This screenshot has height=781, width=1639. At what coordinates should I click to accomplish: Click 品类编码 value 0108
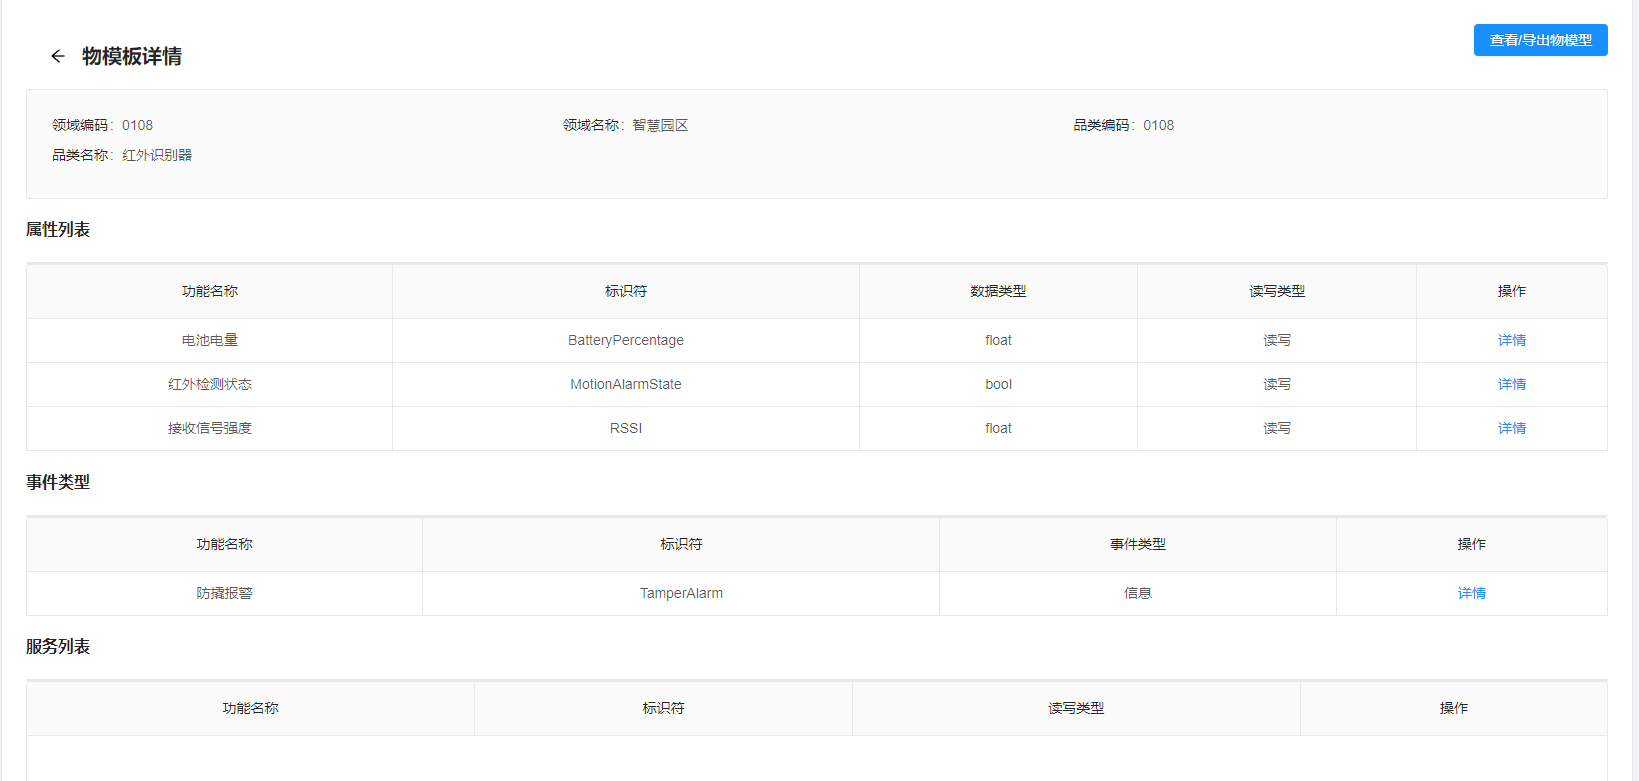click(1159, 125)
